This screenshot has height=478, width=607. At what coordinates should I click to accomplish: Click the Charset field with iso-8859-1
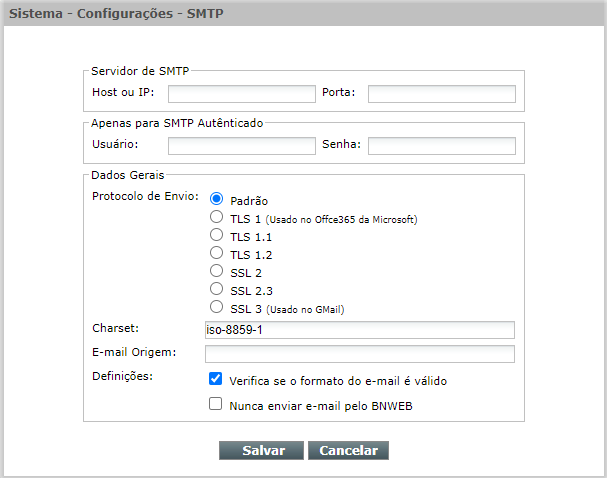tap(359, 330)
